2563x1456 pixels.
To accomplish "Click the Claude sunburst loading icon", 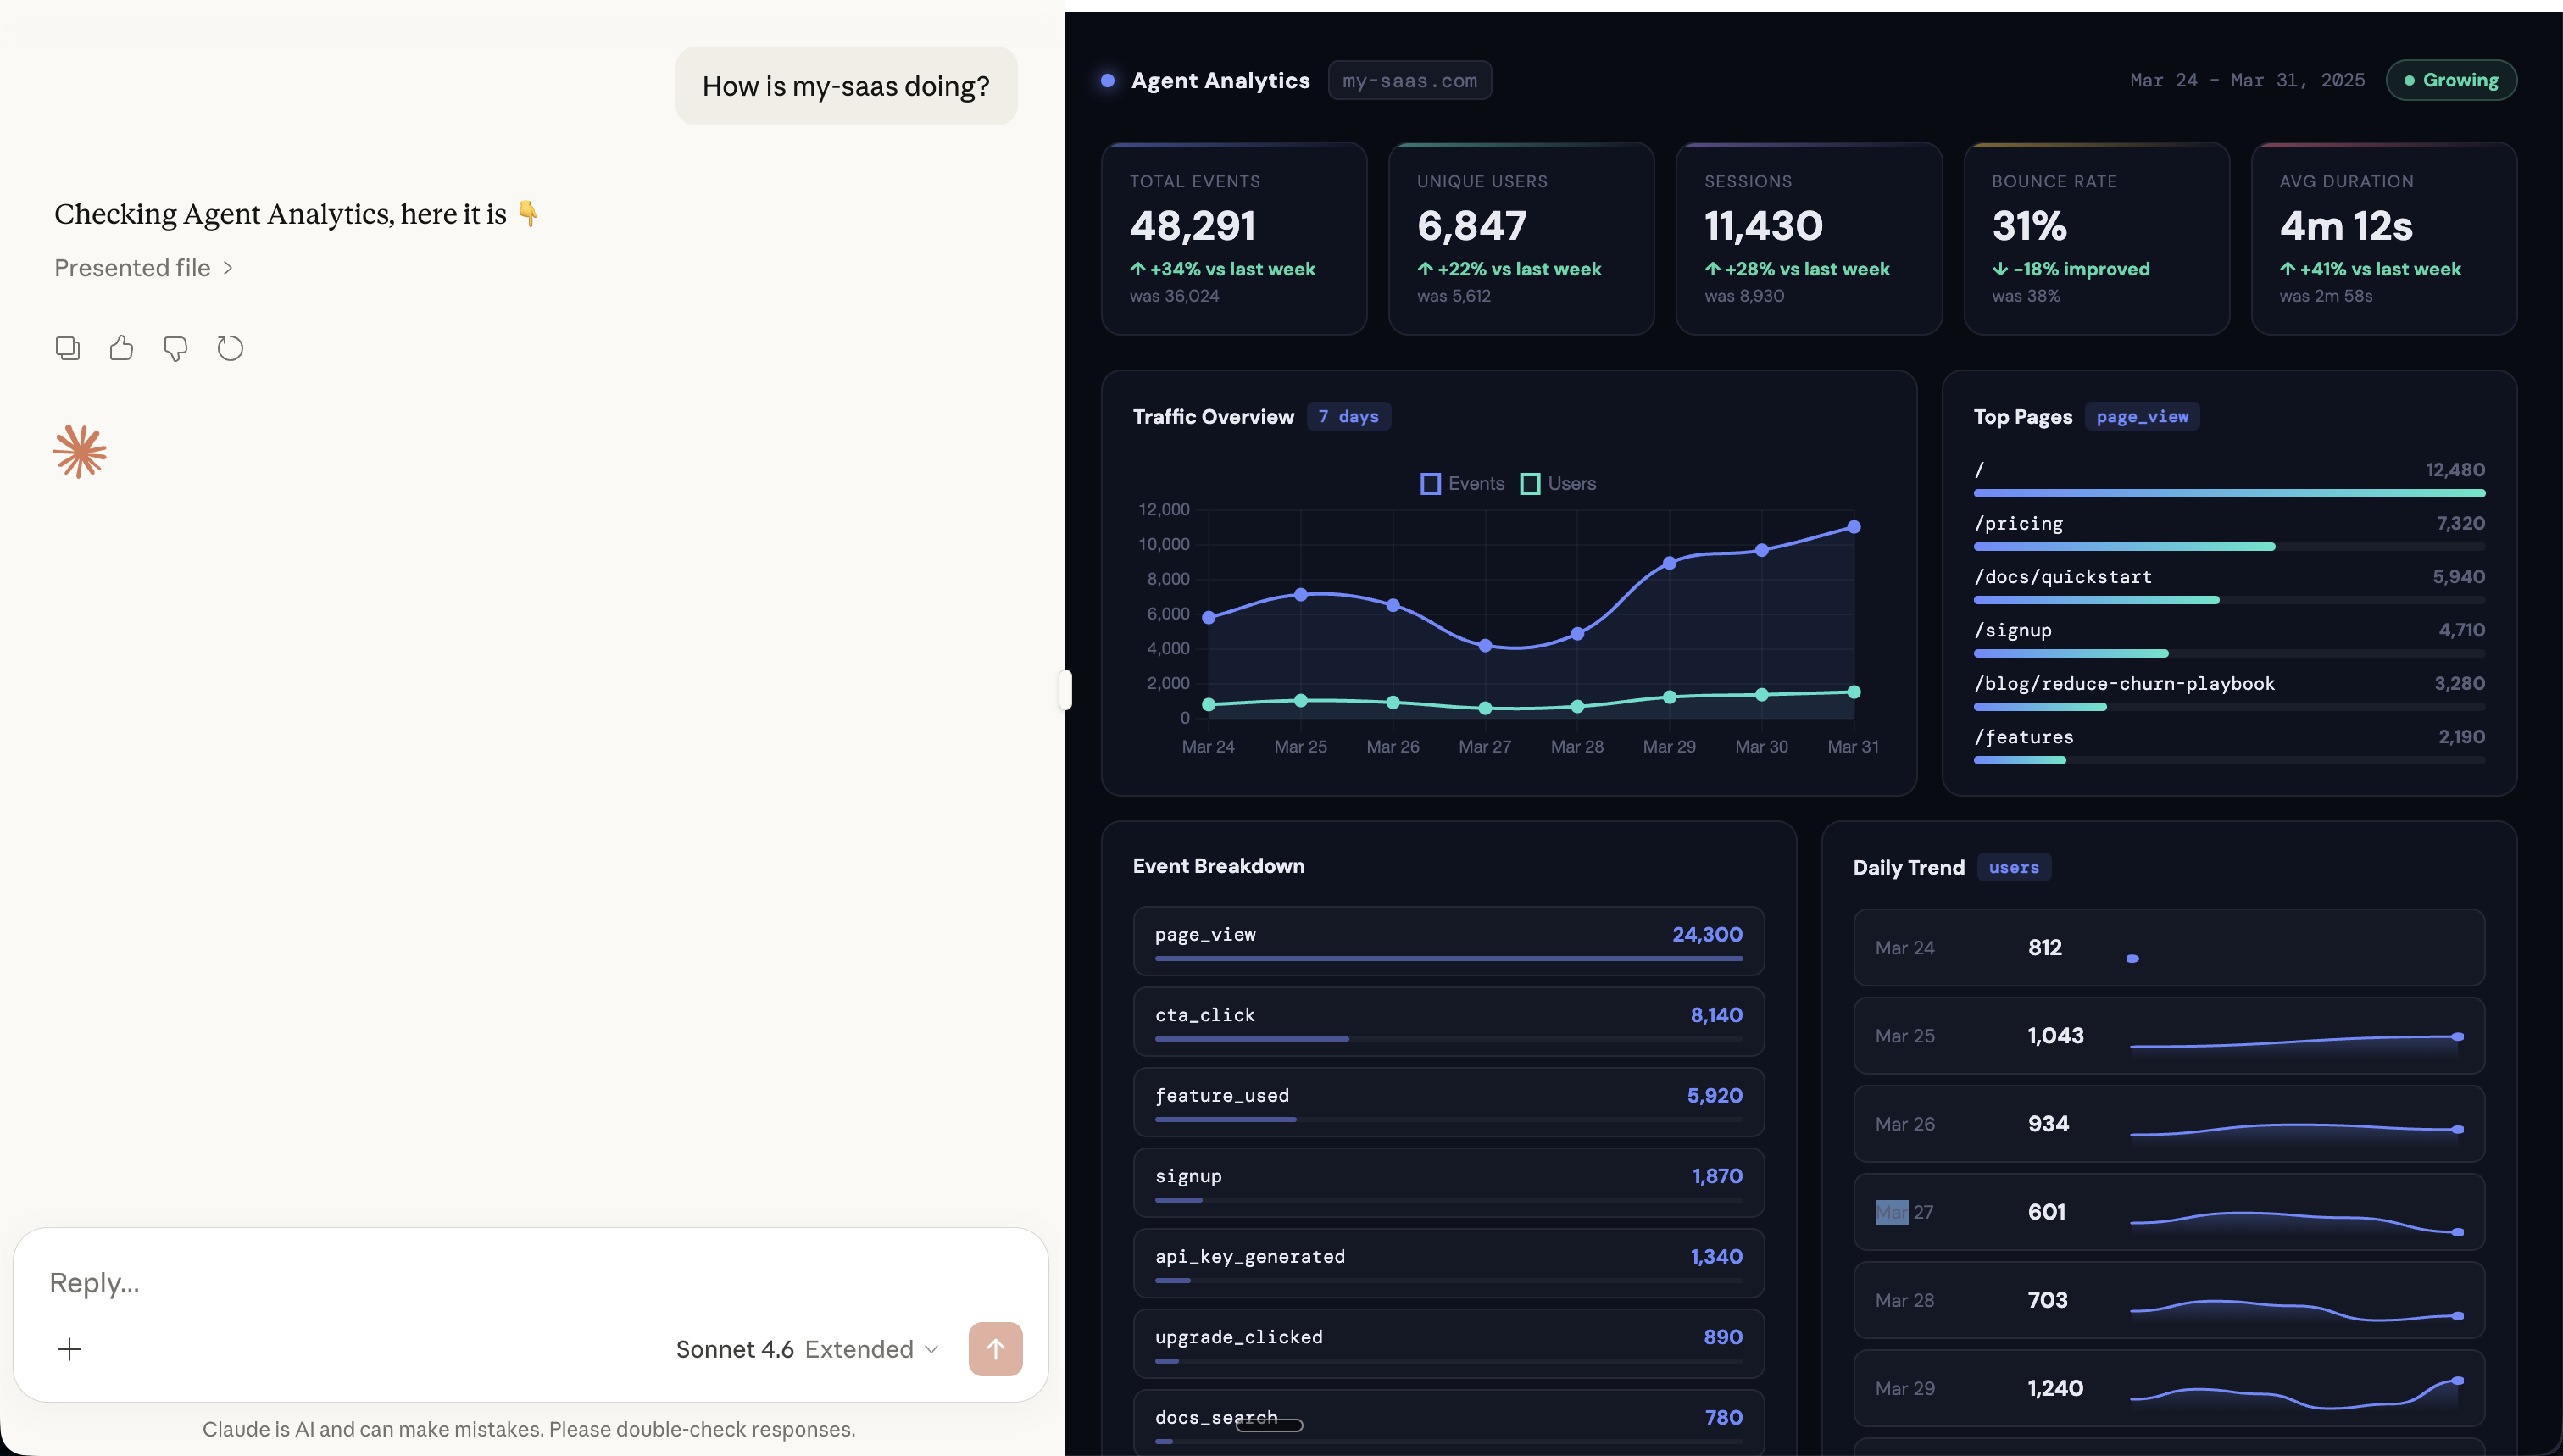I will [x=79, y=451].
